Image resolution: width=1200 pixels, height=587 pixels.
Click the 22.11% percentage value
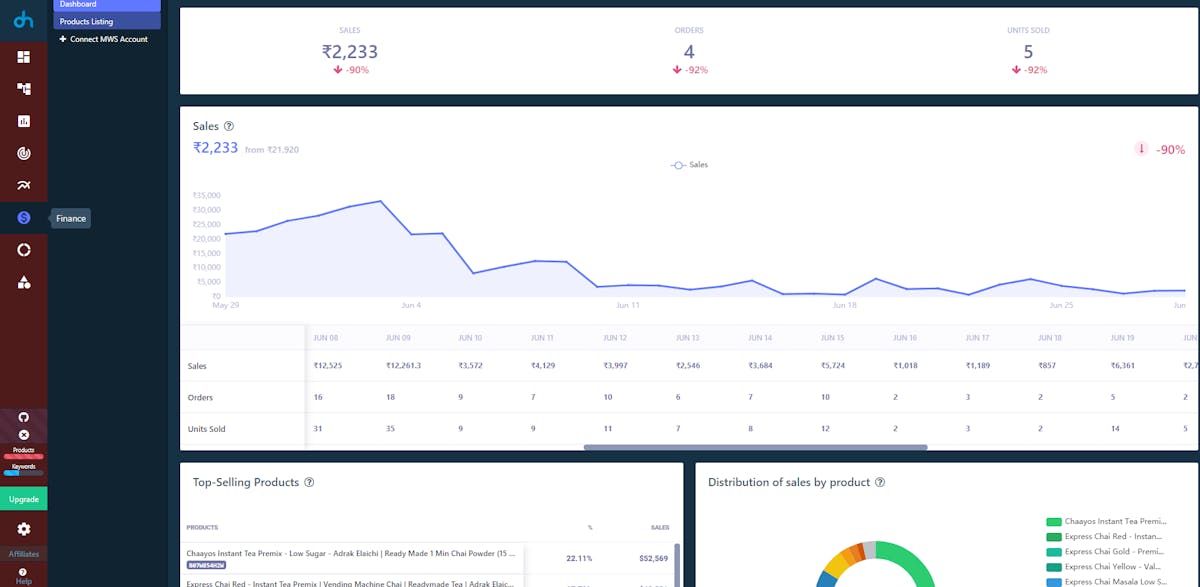click(x=579, y=558)
